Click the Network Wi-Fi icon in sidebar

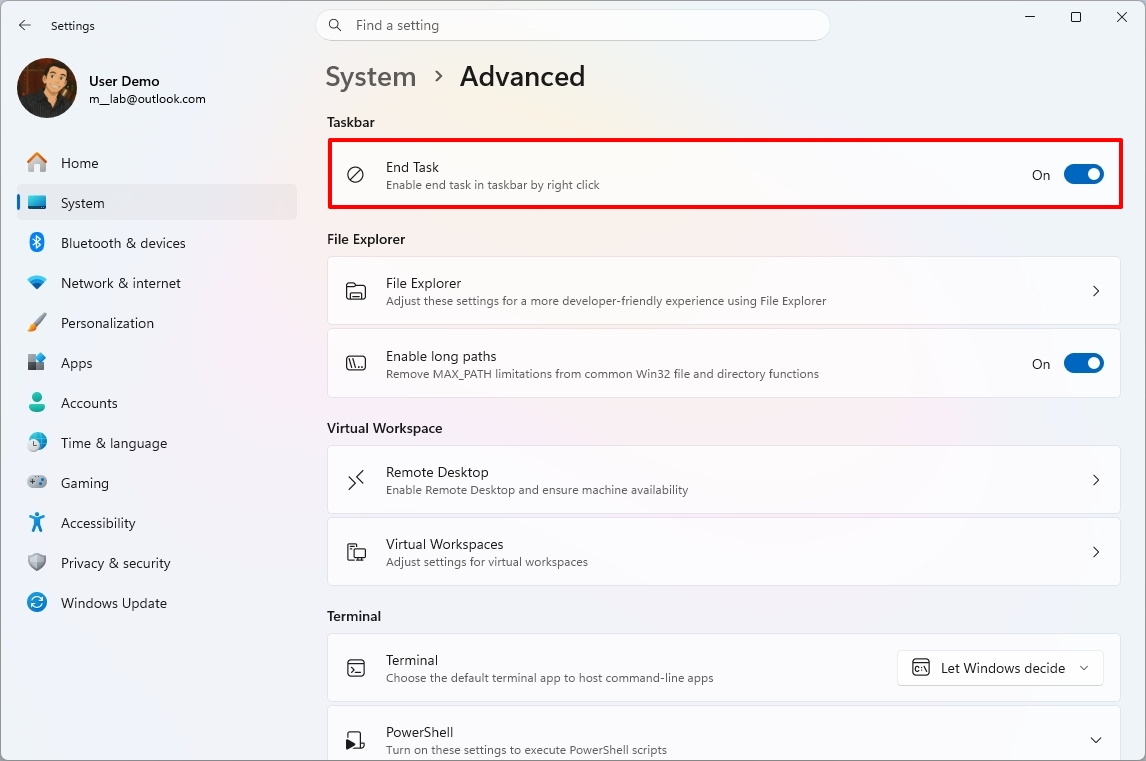37,282
